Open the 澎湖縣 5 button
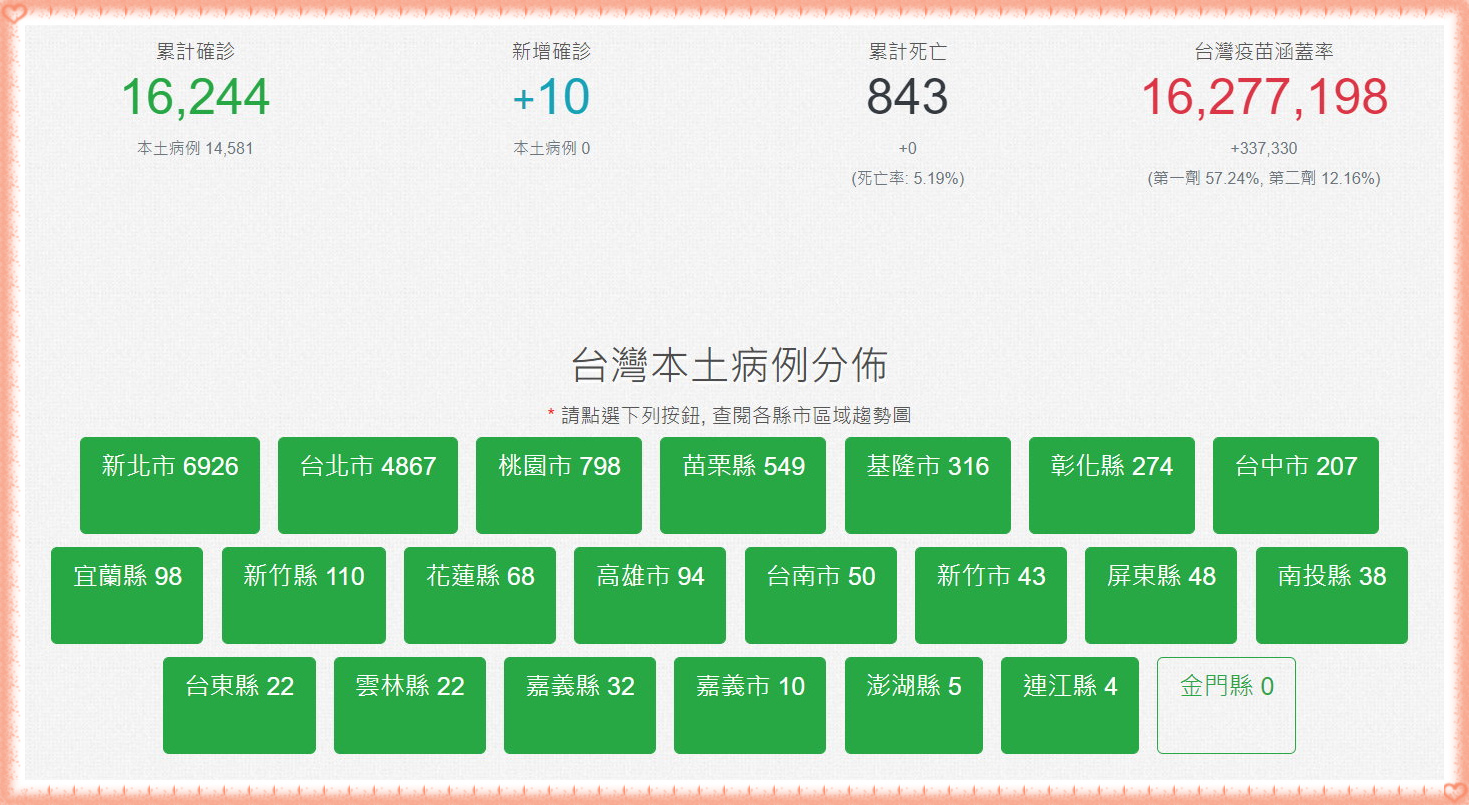The image size is (1469, 805). (914, 705)
